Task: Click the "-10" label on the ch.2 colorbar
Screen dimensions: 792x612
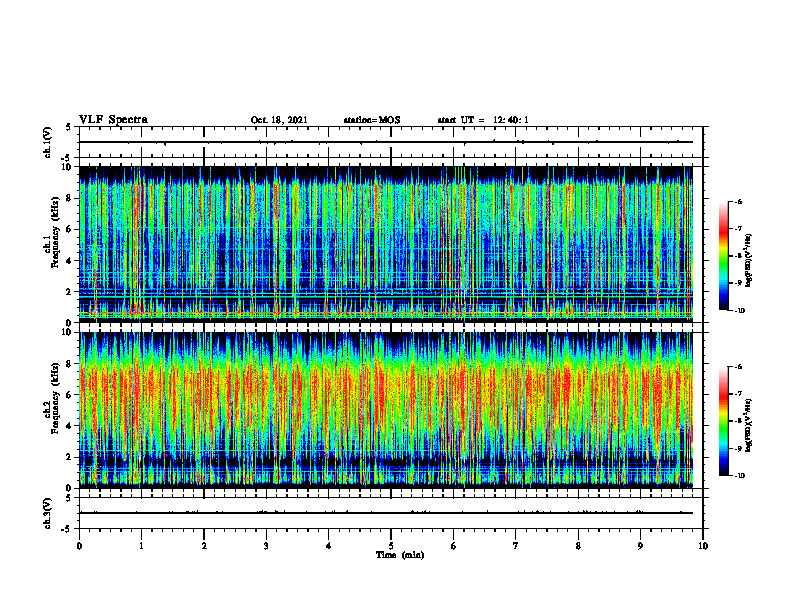Action: coord(739,476)
